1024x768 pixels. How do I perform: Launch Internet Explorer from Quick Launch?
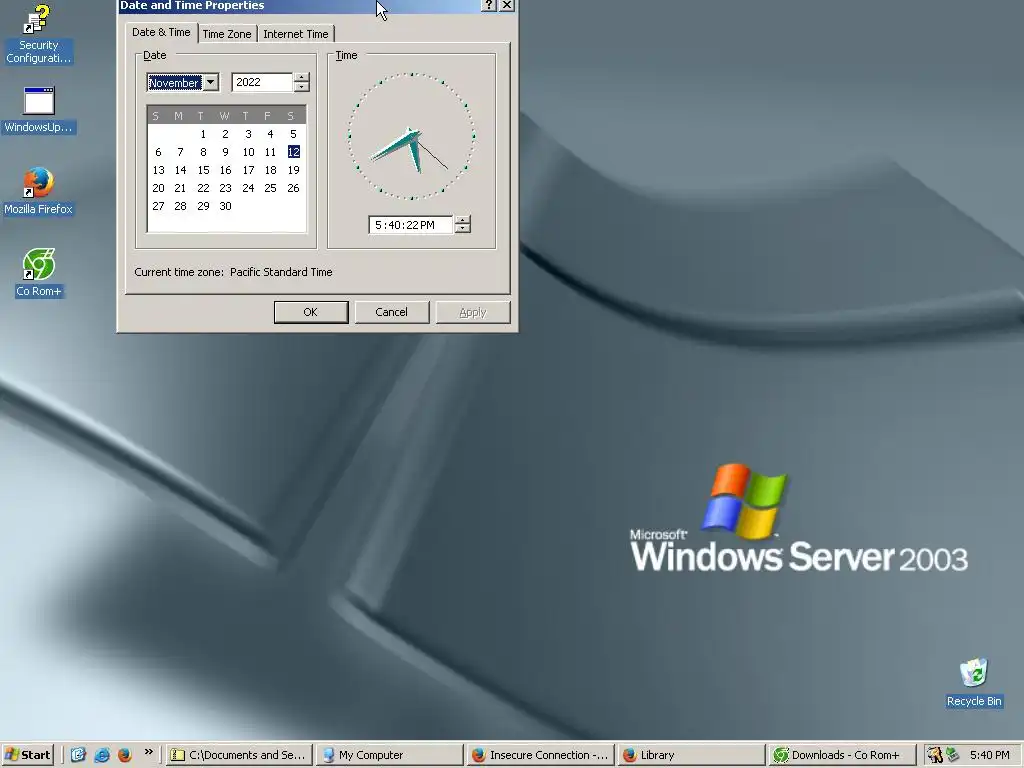tap(102, 755)
